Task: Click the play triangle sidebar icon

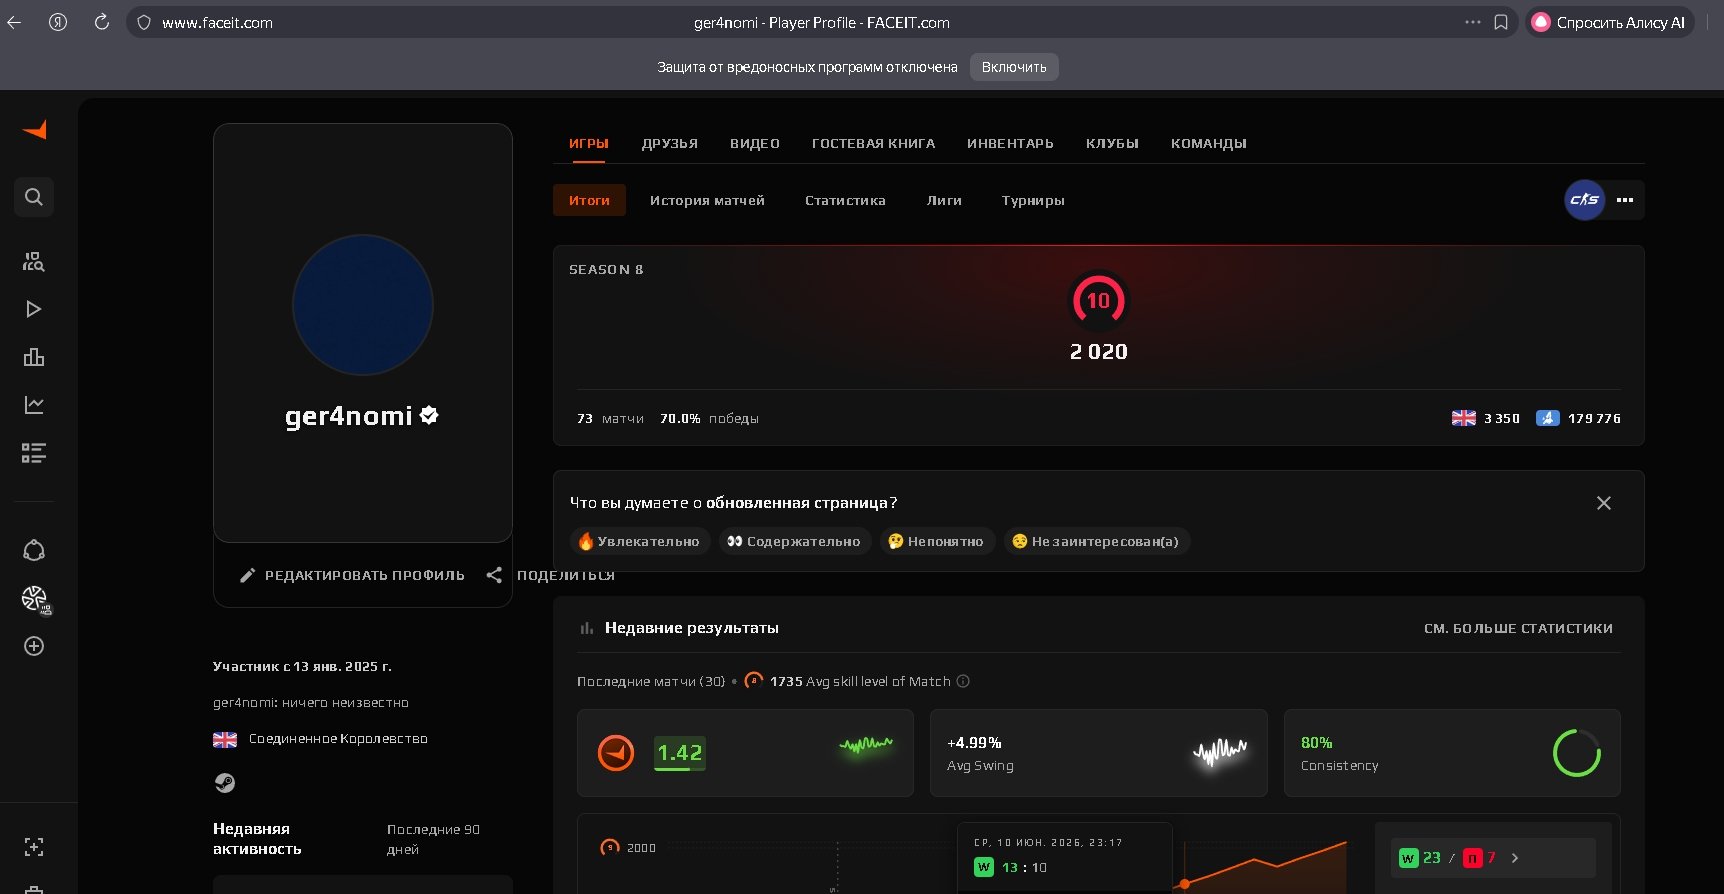Action: click(34, 309)
